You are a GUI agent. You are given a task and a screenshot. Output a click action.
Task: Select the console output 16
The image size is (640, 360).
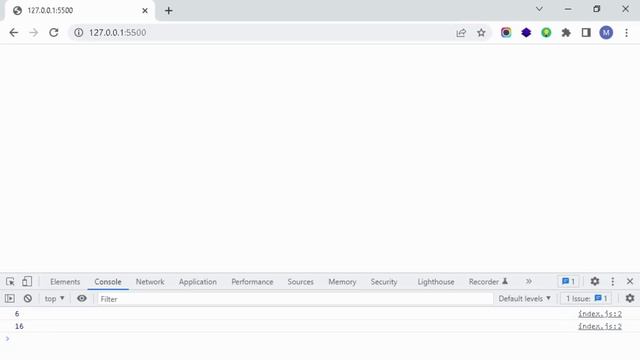click(x=19, y=327)
